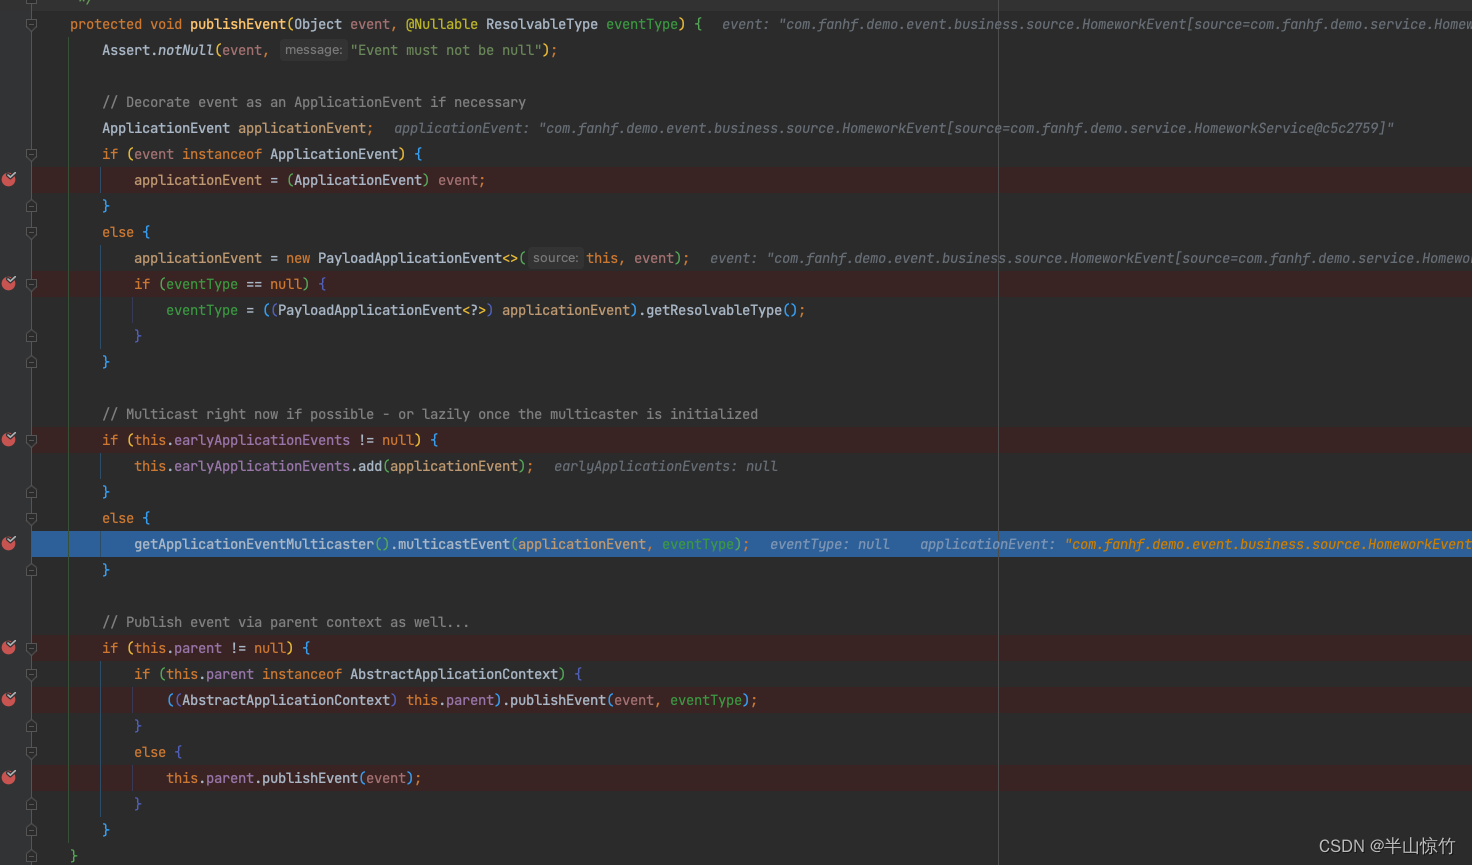Click the @Nullable annotation
This screenshot has height=865, width=1472.
[x=442, y=24]
